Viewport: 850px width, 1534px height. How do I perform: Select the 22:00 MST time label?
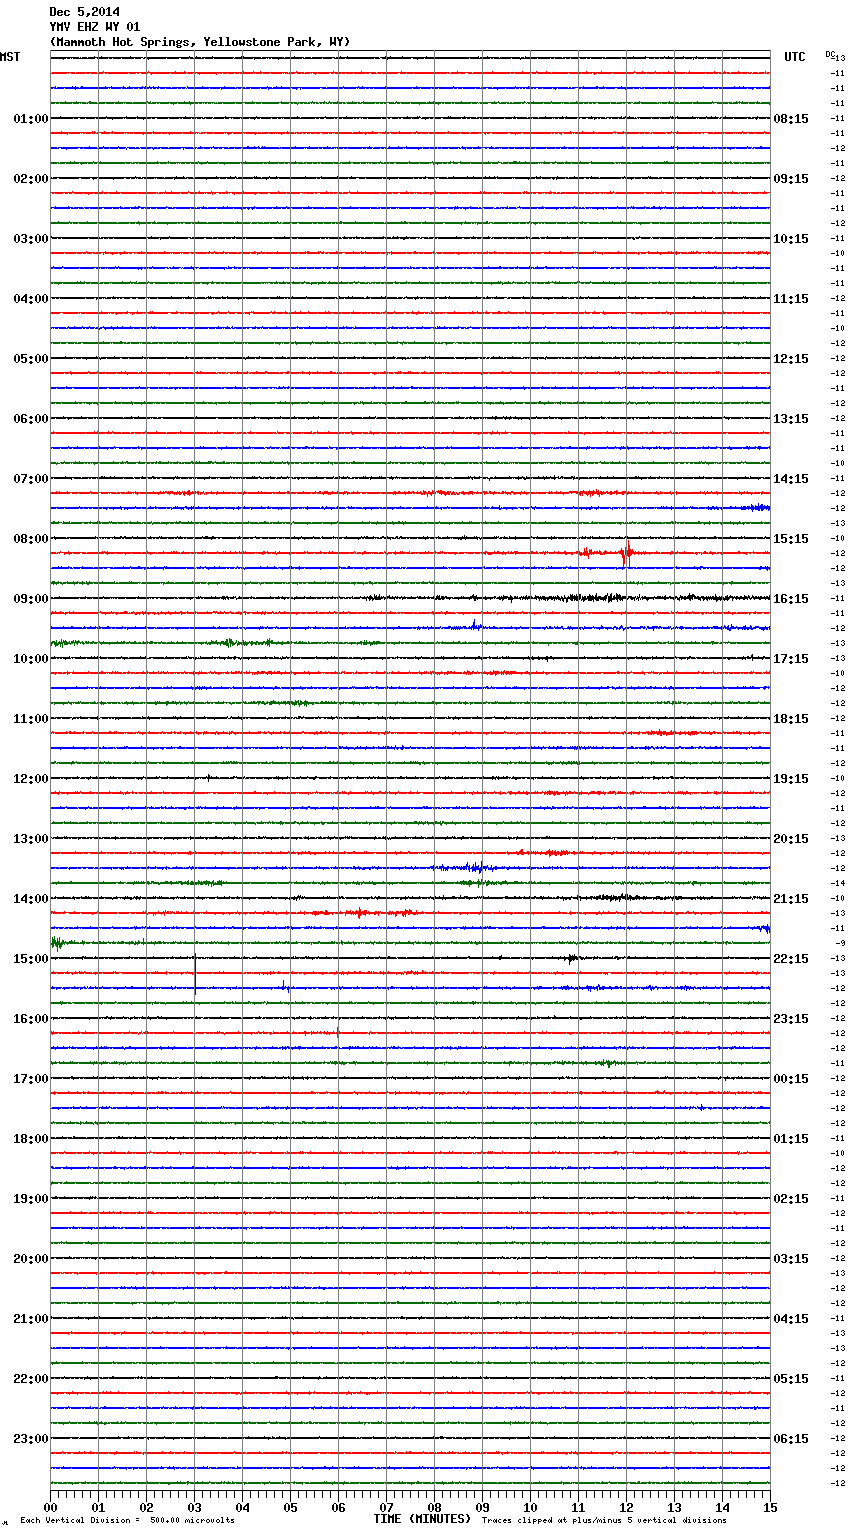31,1379
